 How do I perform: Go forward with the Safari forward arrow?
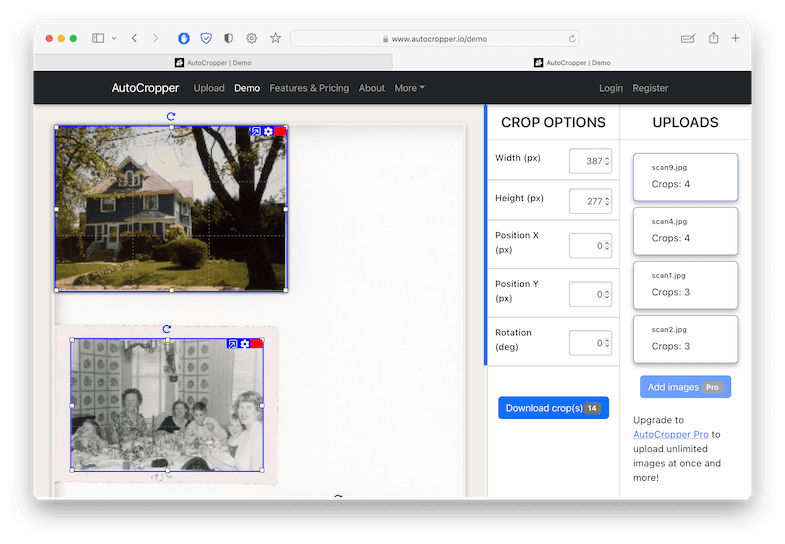click(156, 38)
